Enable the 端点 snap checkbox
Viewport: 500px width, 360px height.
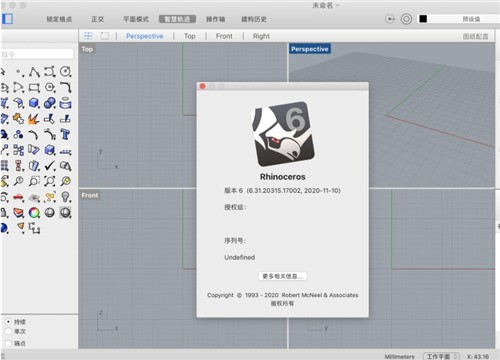(x=9, y=343)
